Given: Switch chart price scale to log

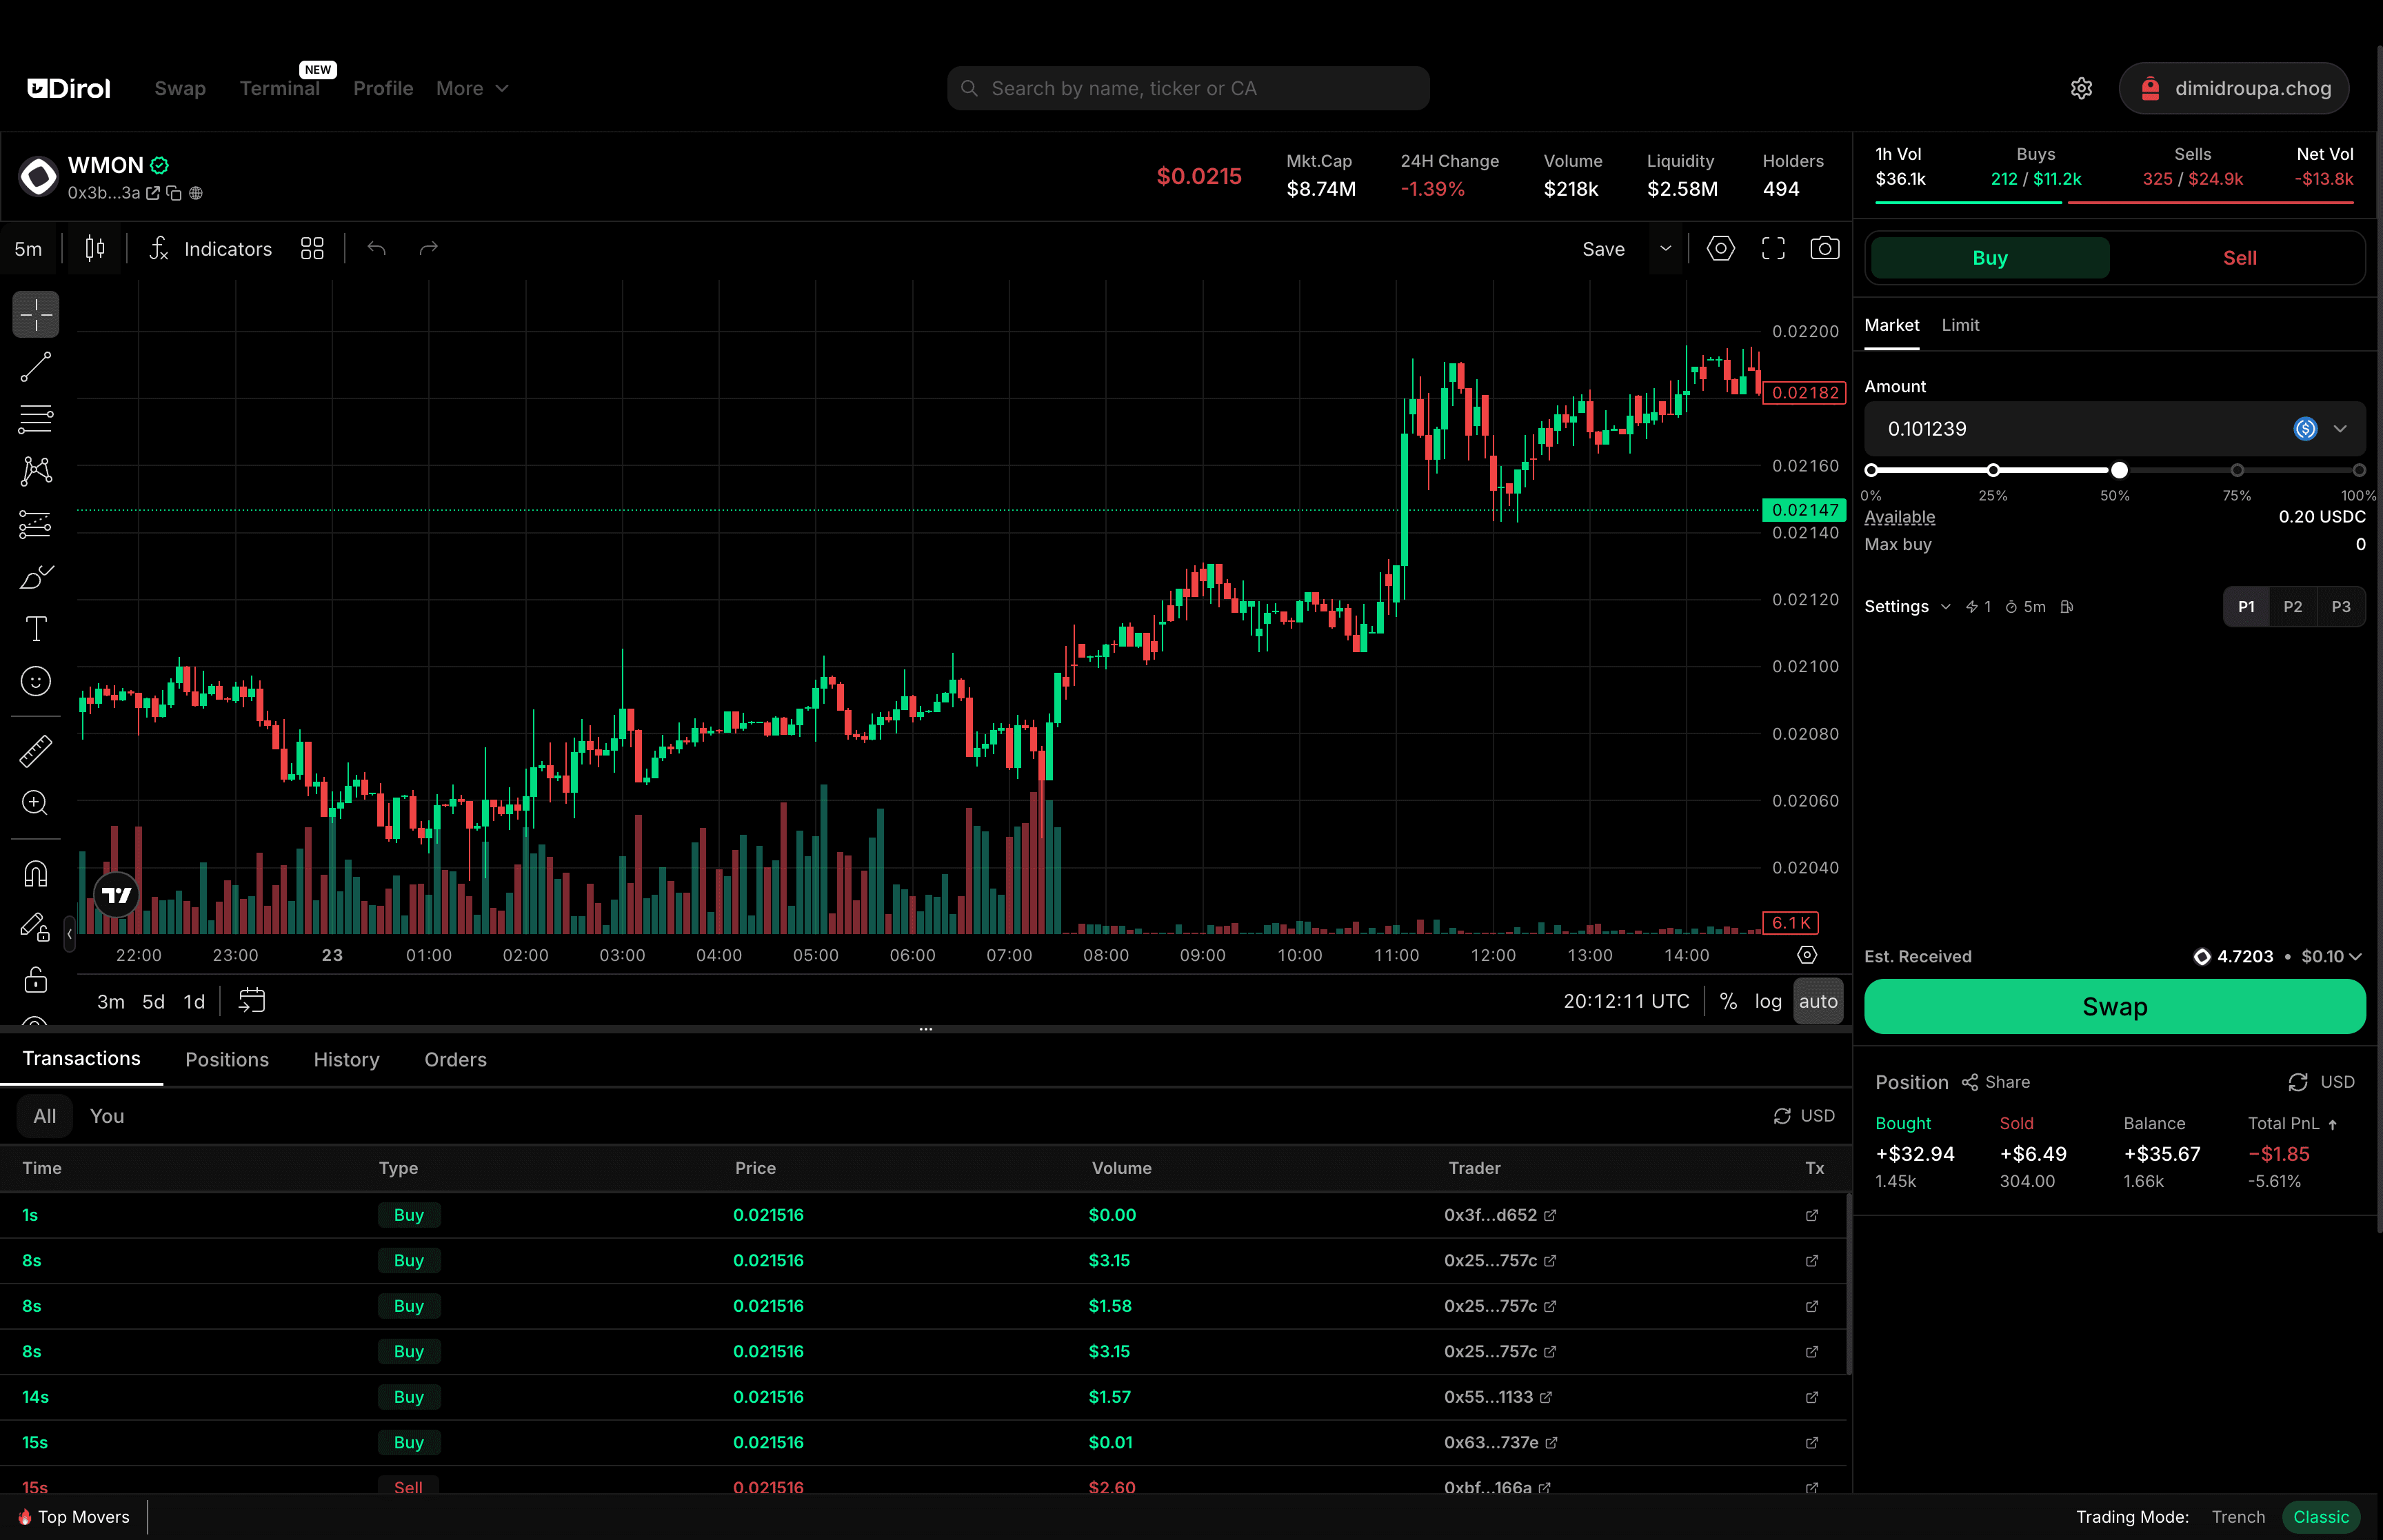Looking at the screenshot, I should tap(1769, 1000).
